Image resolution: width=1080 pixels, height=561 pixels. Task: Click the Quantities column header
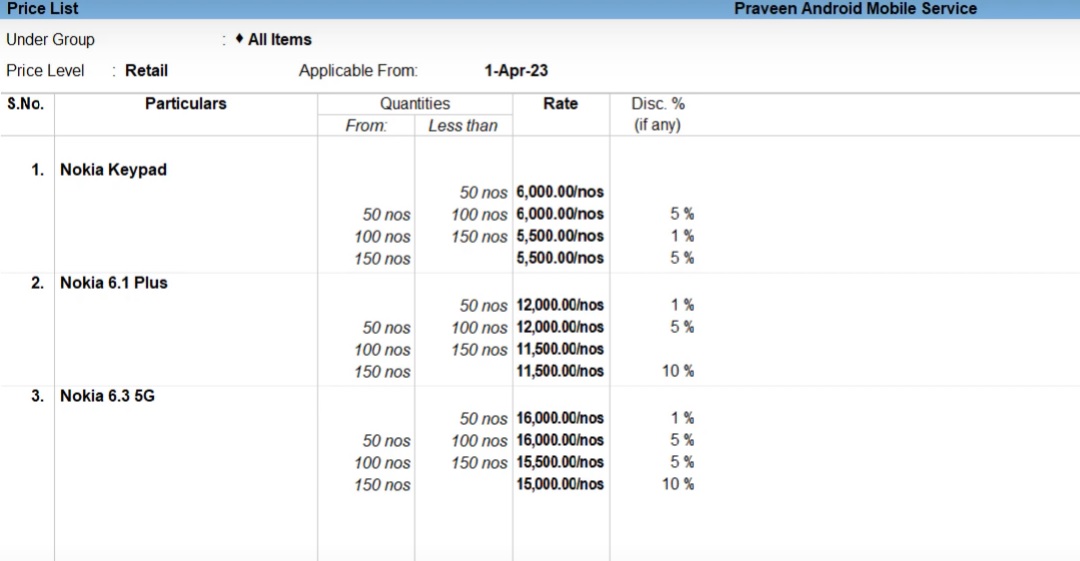tap(415, 103)
